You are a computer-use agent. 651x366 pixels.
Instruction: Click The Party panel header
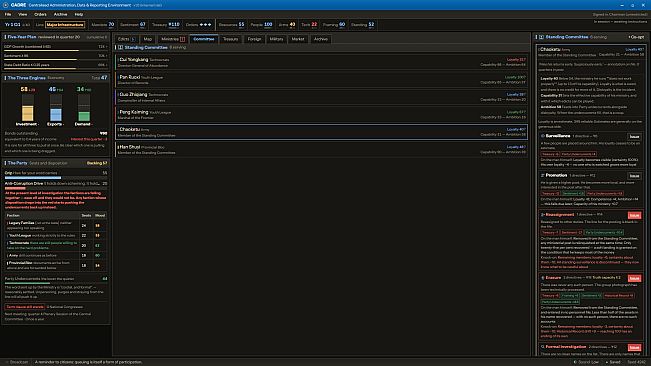point(56,163)
